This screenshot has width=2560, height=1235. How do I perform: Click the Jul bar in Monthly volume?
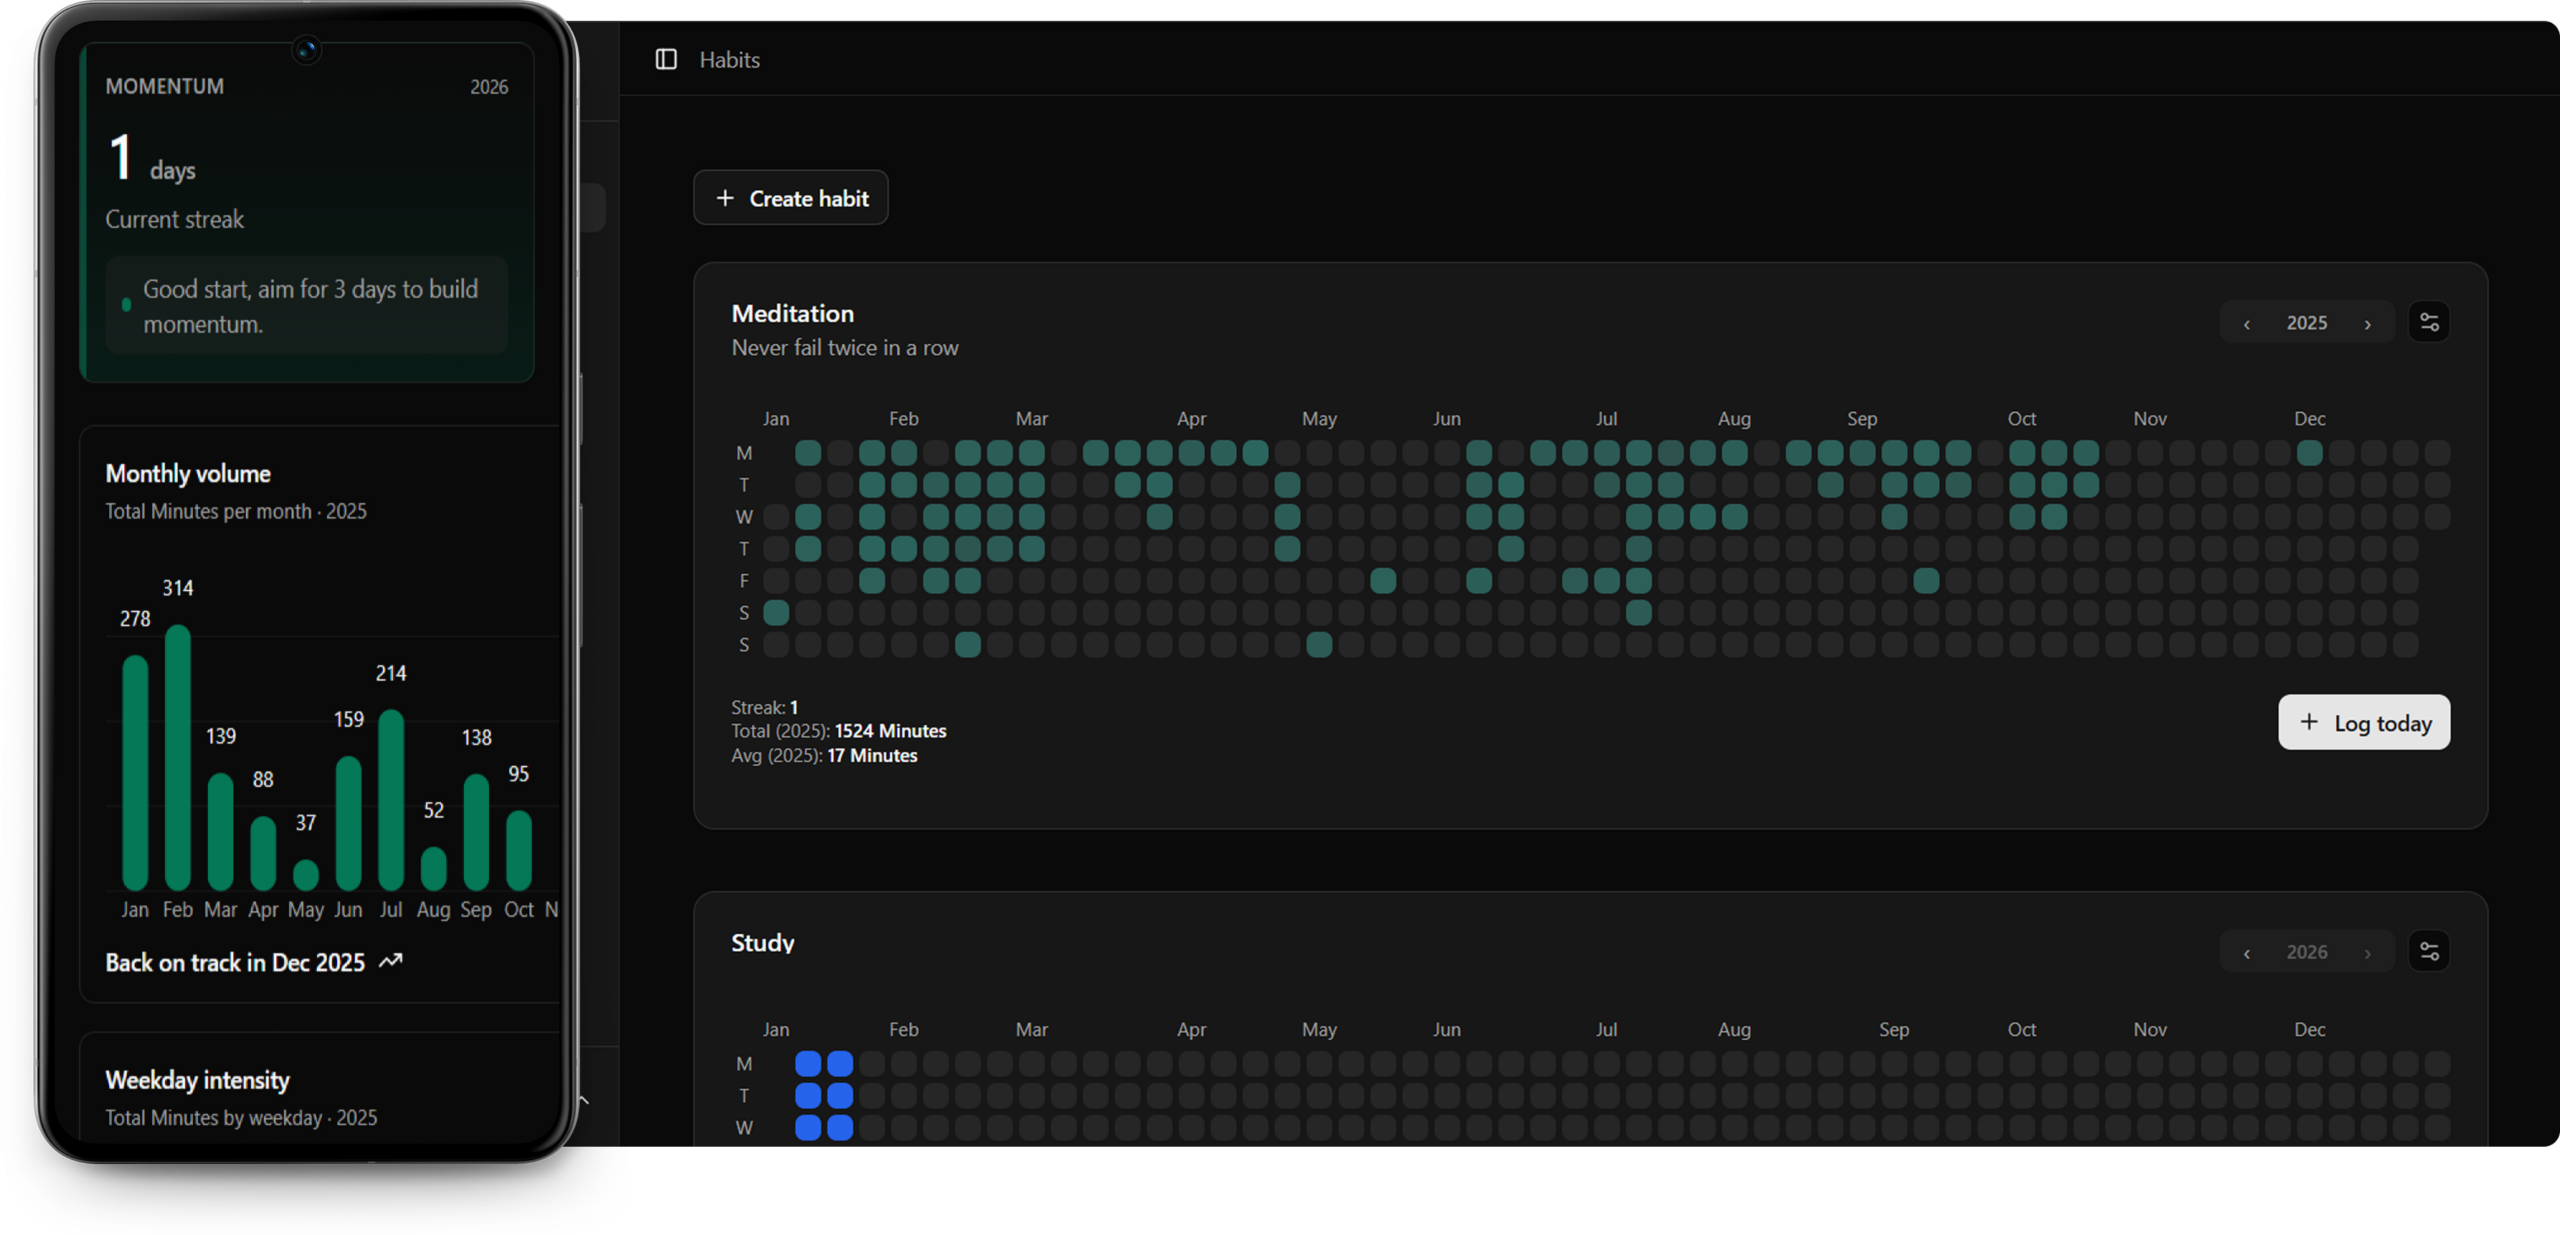click(x=391, y=799)
